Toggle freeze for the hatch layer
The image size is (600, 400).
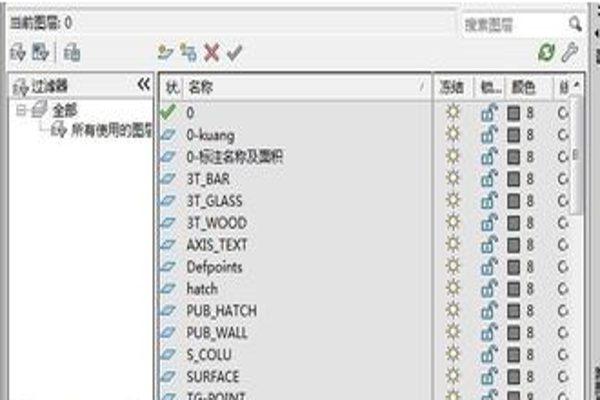(x=453, y=289)
